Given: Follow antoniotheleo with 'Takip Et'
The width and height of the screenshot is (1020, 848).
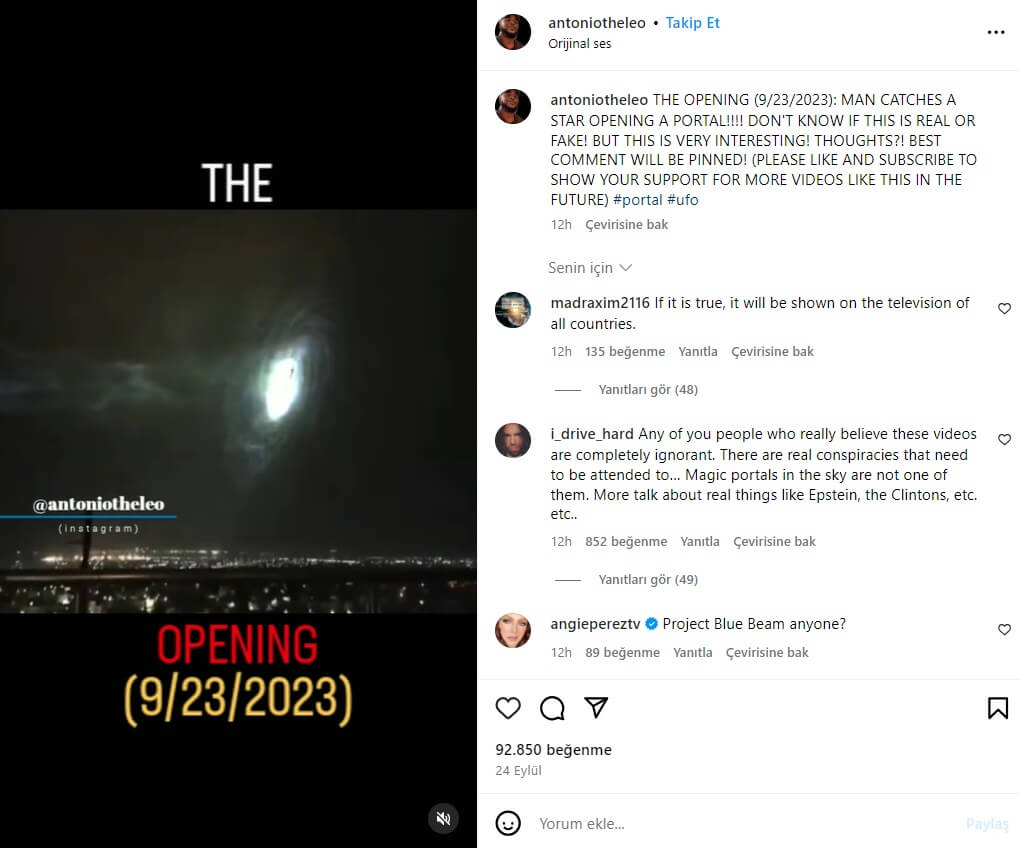Looking at the screenshot, I should coord(692,23).
